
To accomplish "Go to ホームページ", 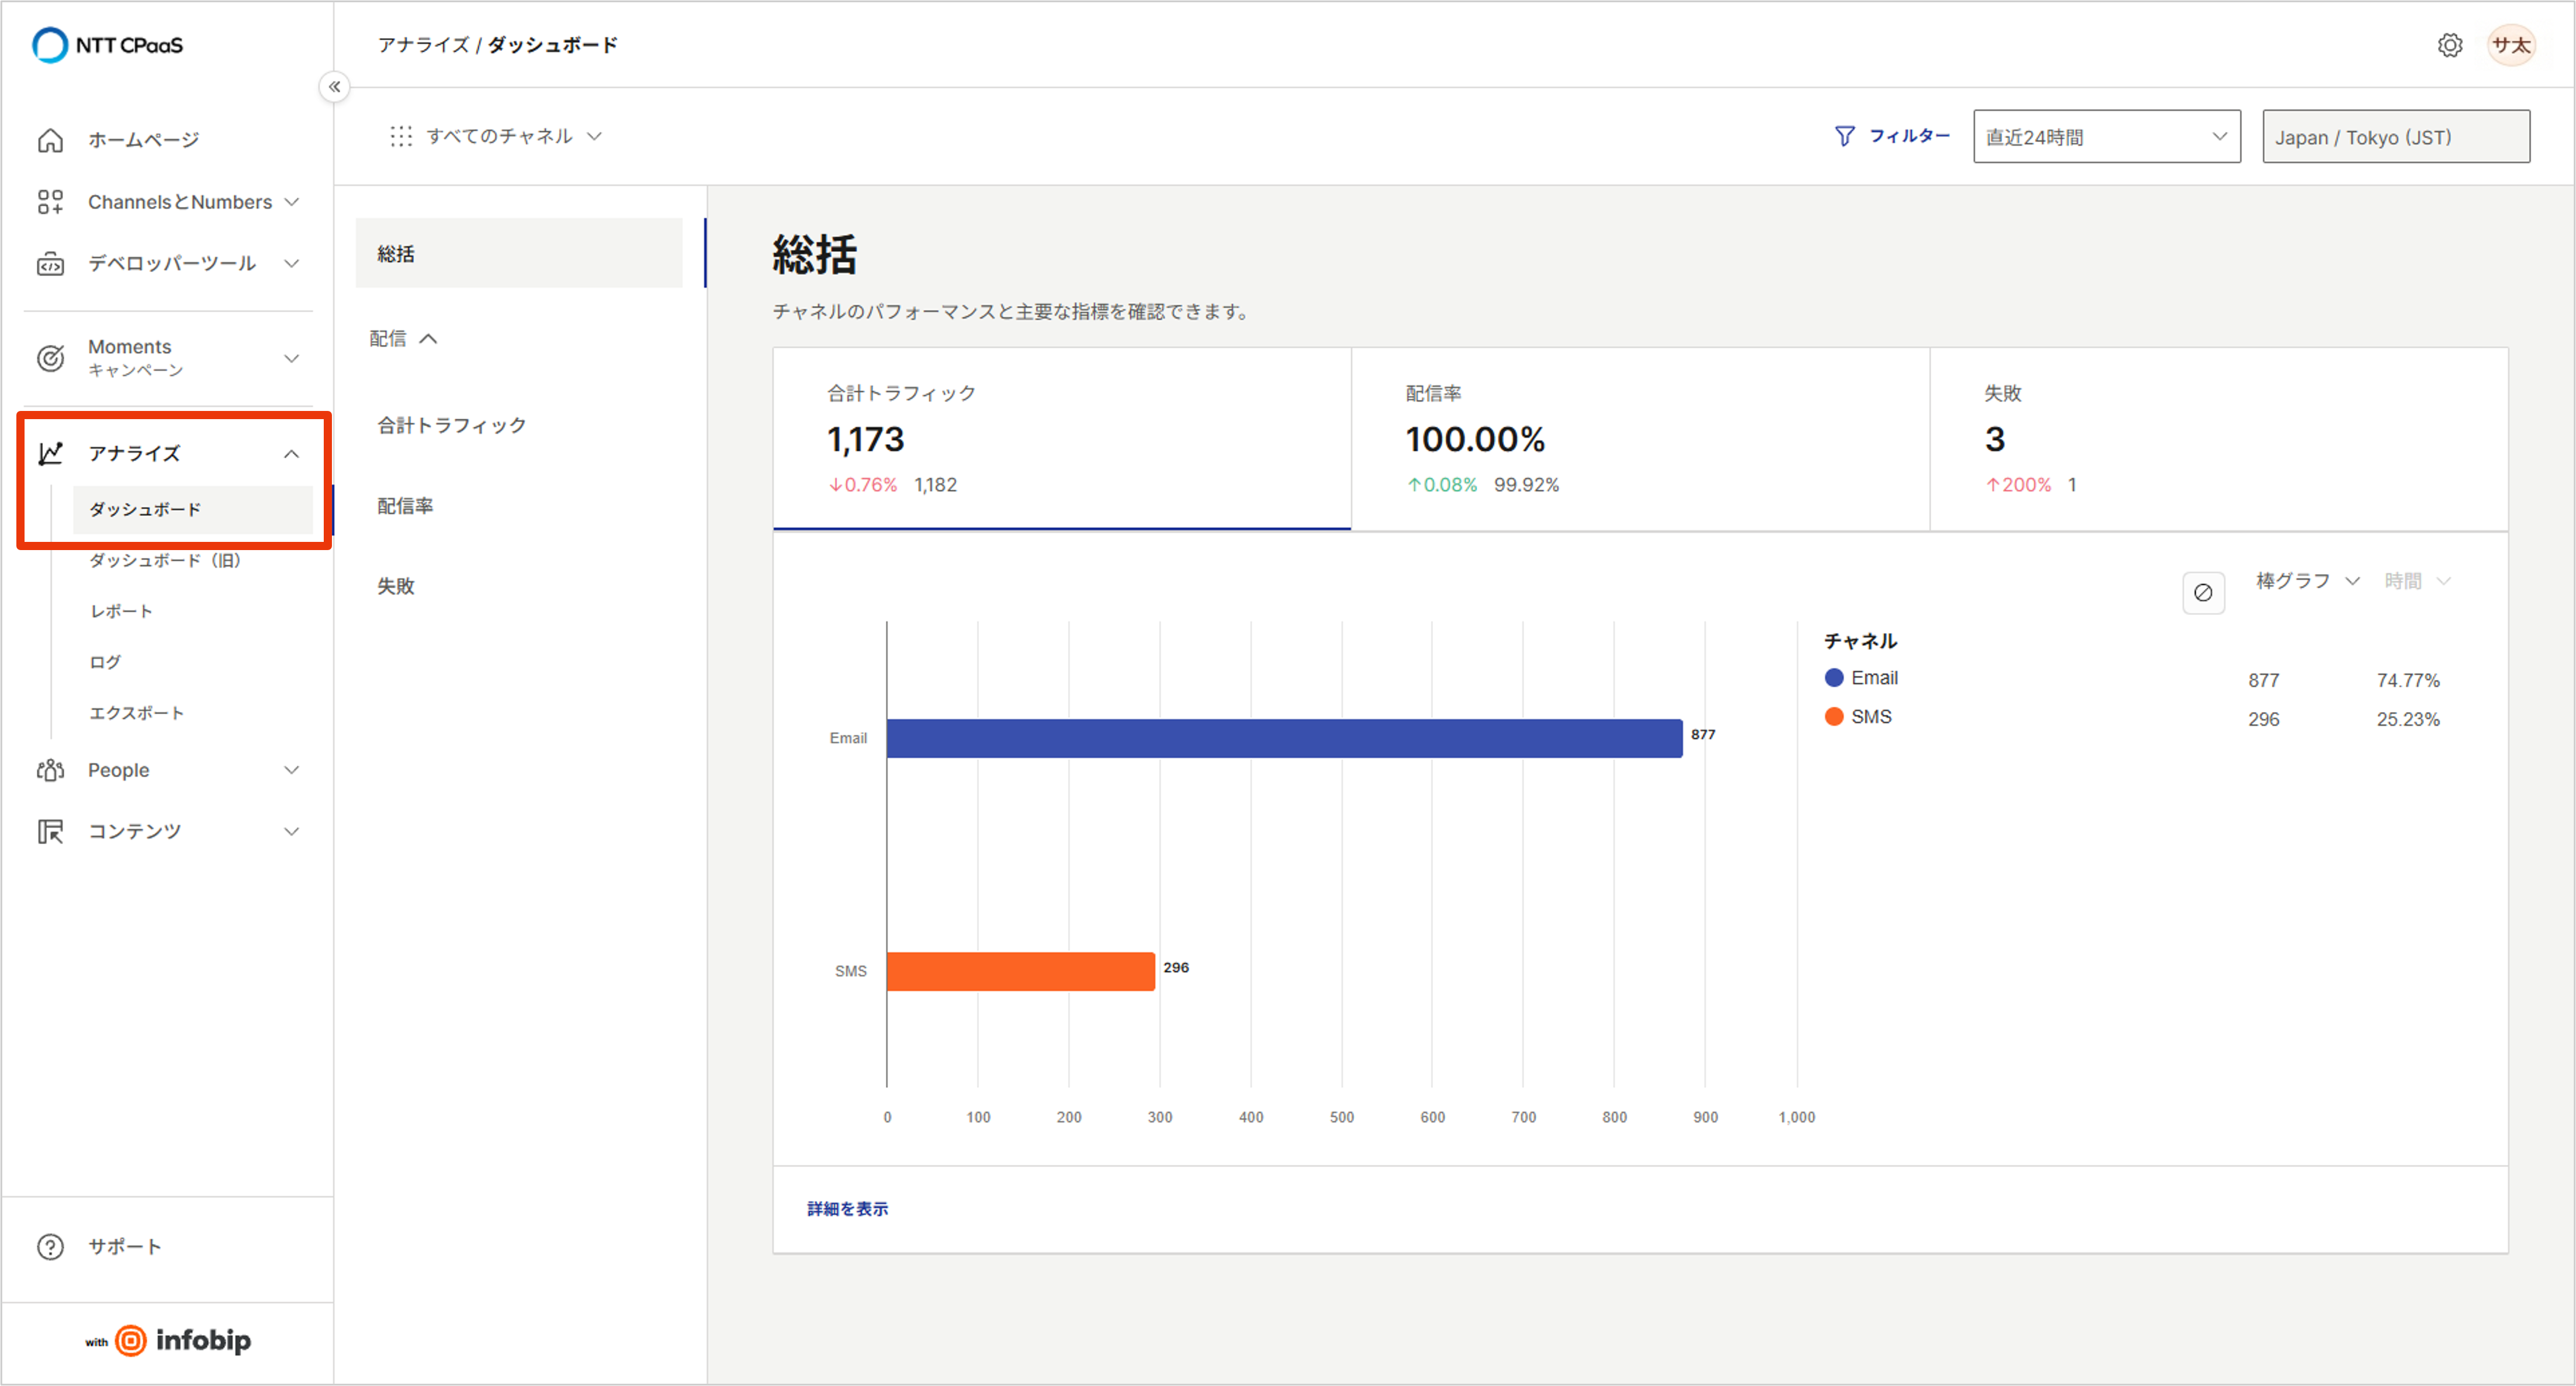I will pyautogui.click(x=143, y=140).
